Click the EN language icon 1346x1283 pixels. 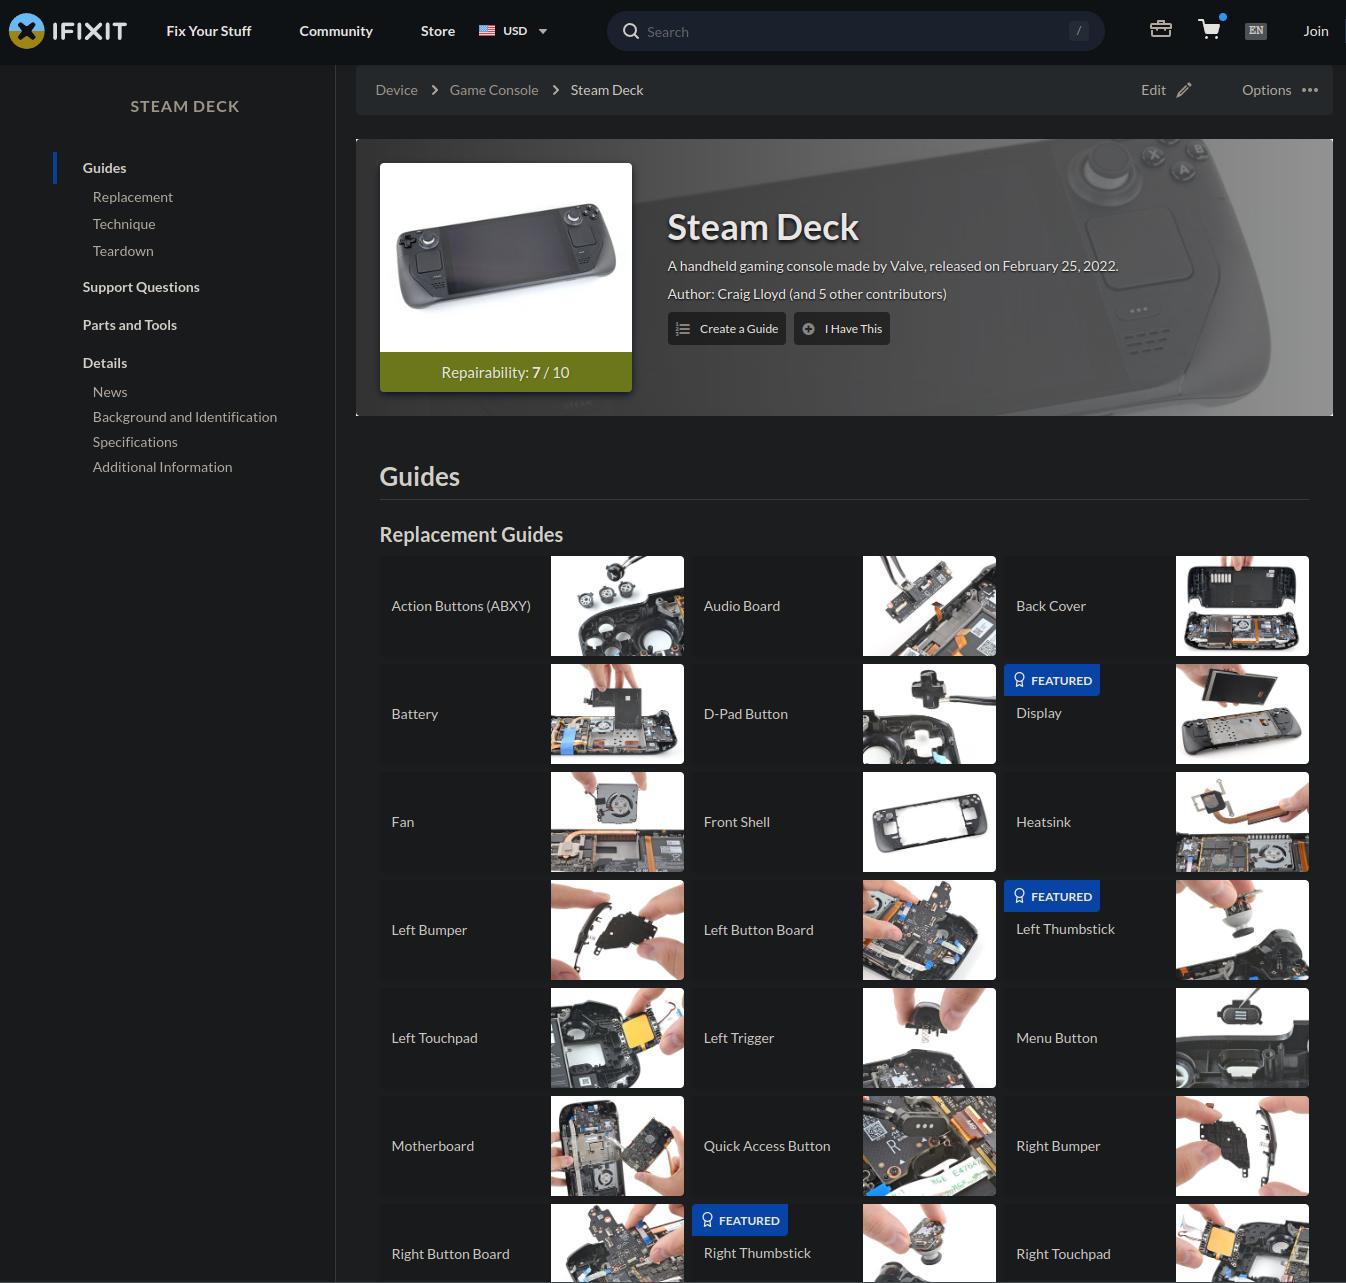[x=1256, y=30]
